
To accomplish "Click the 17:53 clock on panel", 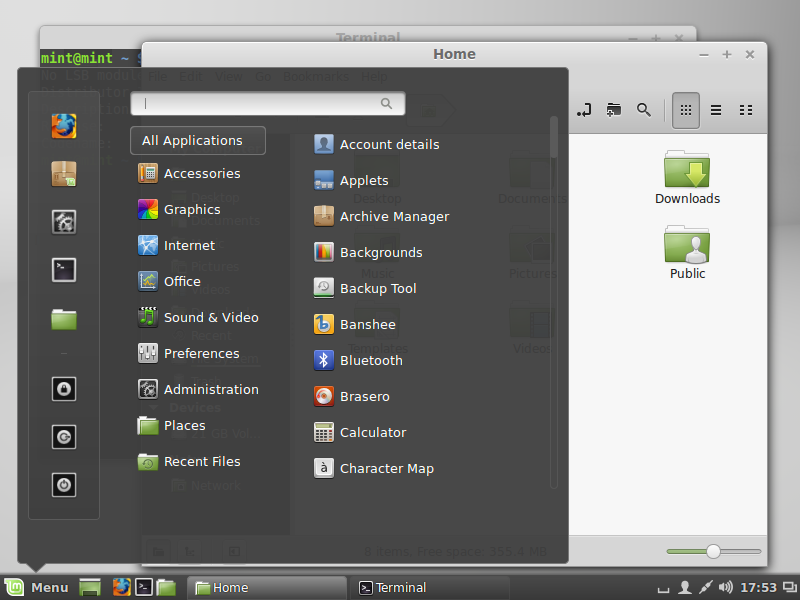I will (x=758, y=588).
